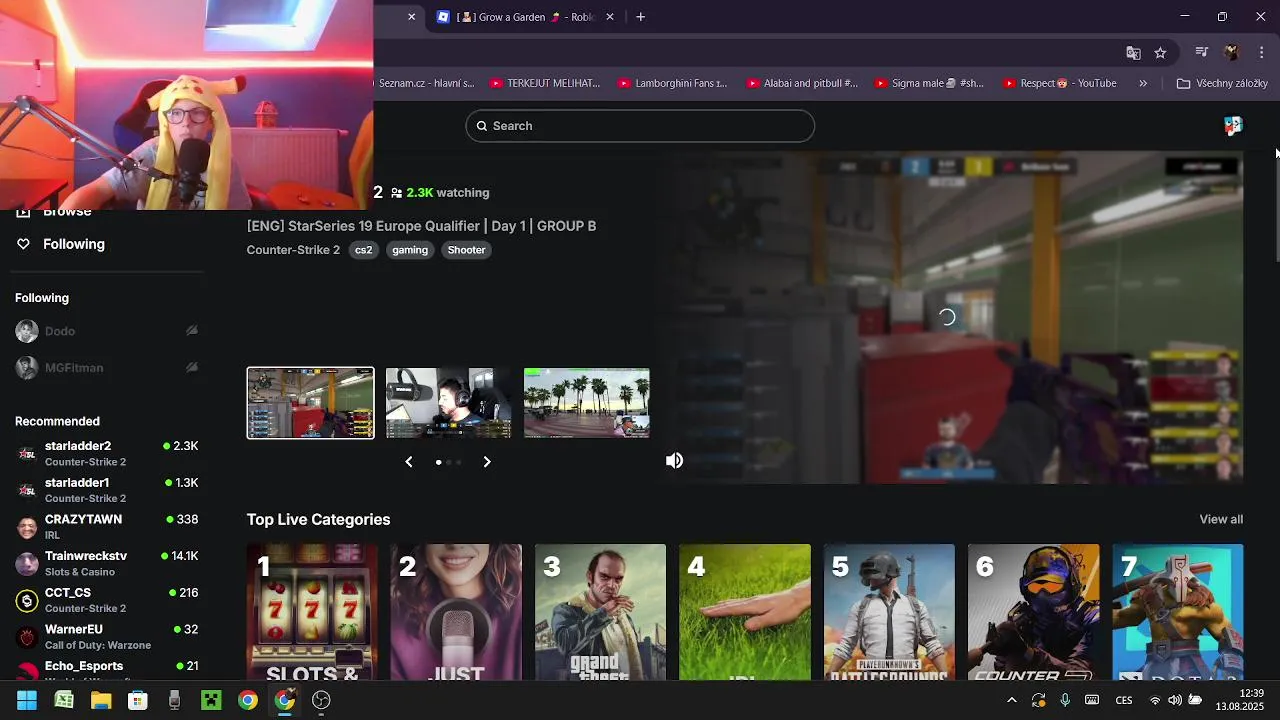
Task: Select first featured stream thumbnail
Action: pos(311,403)
